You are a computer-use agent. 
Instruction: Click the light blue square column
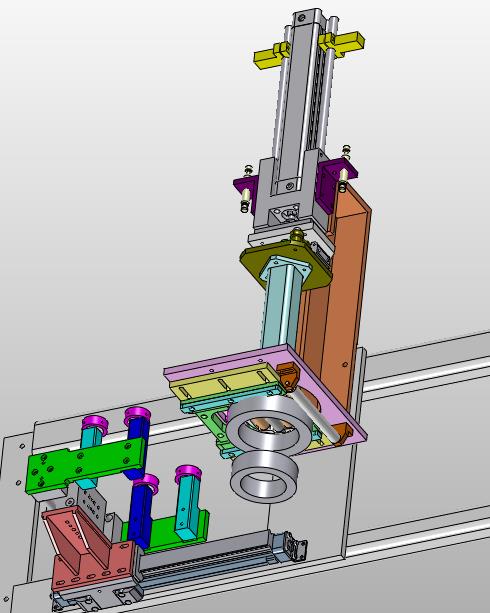click(x=281, y=305)
